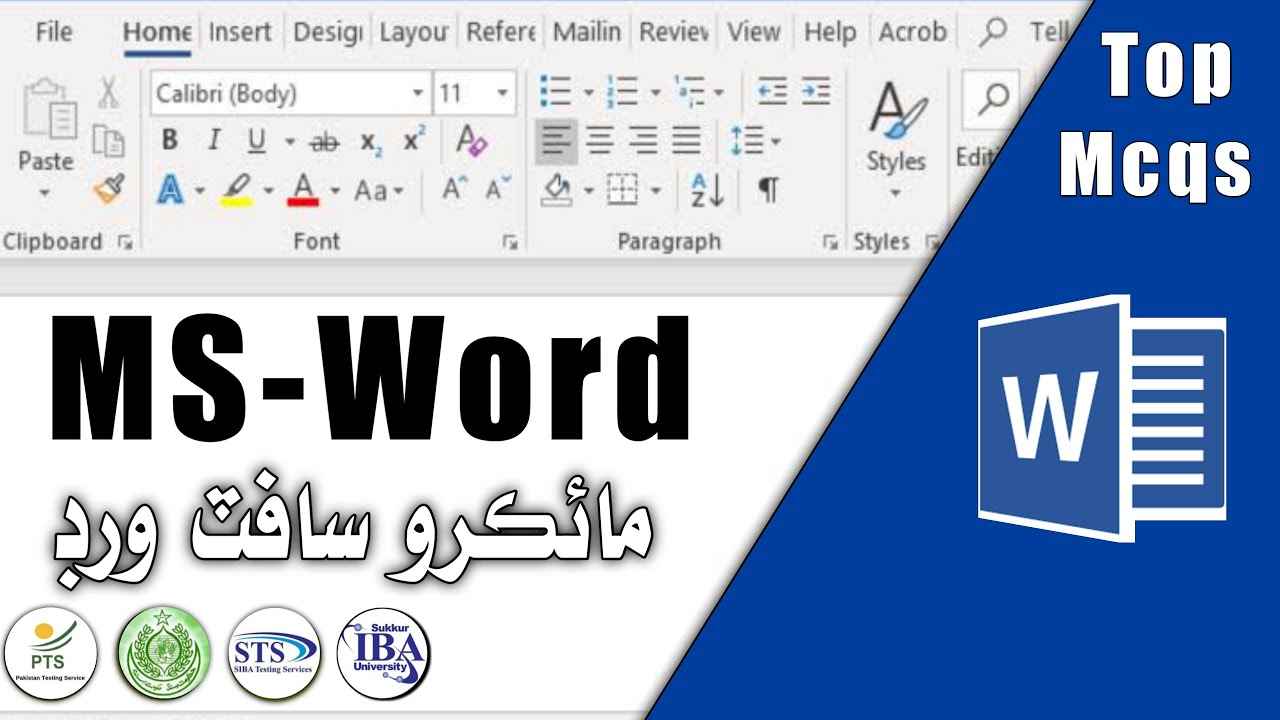Apply the red font color

pos(304,189)
